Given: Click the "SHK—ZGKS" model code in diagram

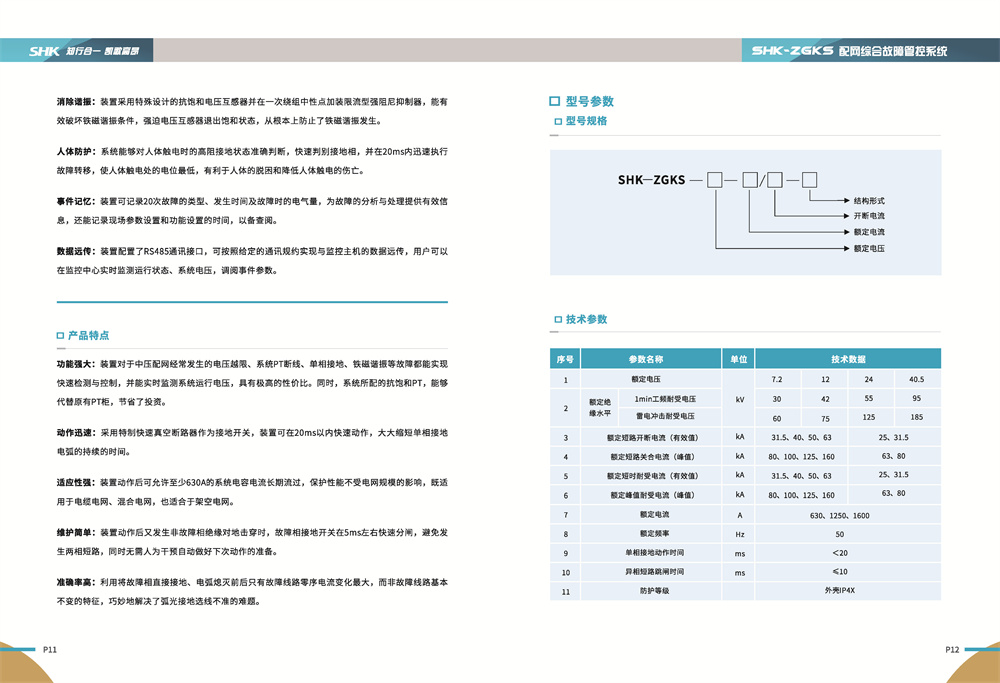Looking at the screenshot, I should 651,180.
